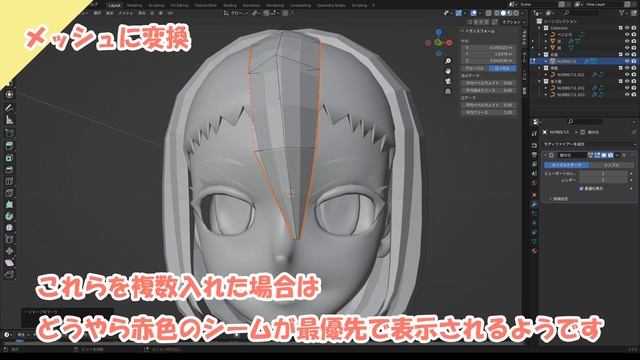640x360 pixels.
Task: Open the Object Data properties tab
Action: 534,242
